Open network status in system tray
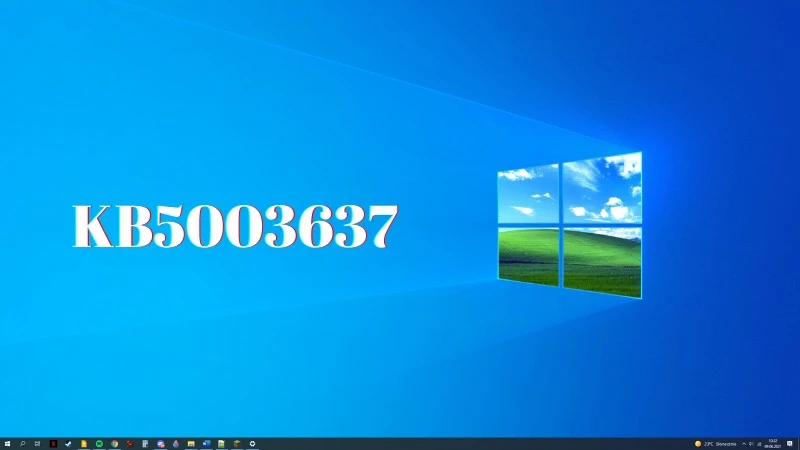Viewport: 800px width, 450px height. click(759, 444)
